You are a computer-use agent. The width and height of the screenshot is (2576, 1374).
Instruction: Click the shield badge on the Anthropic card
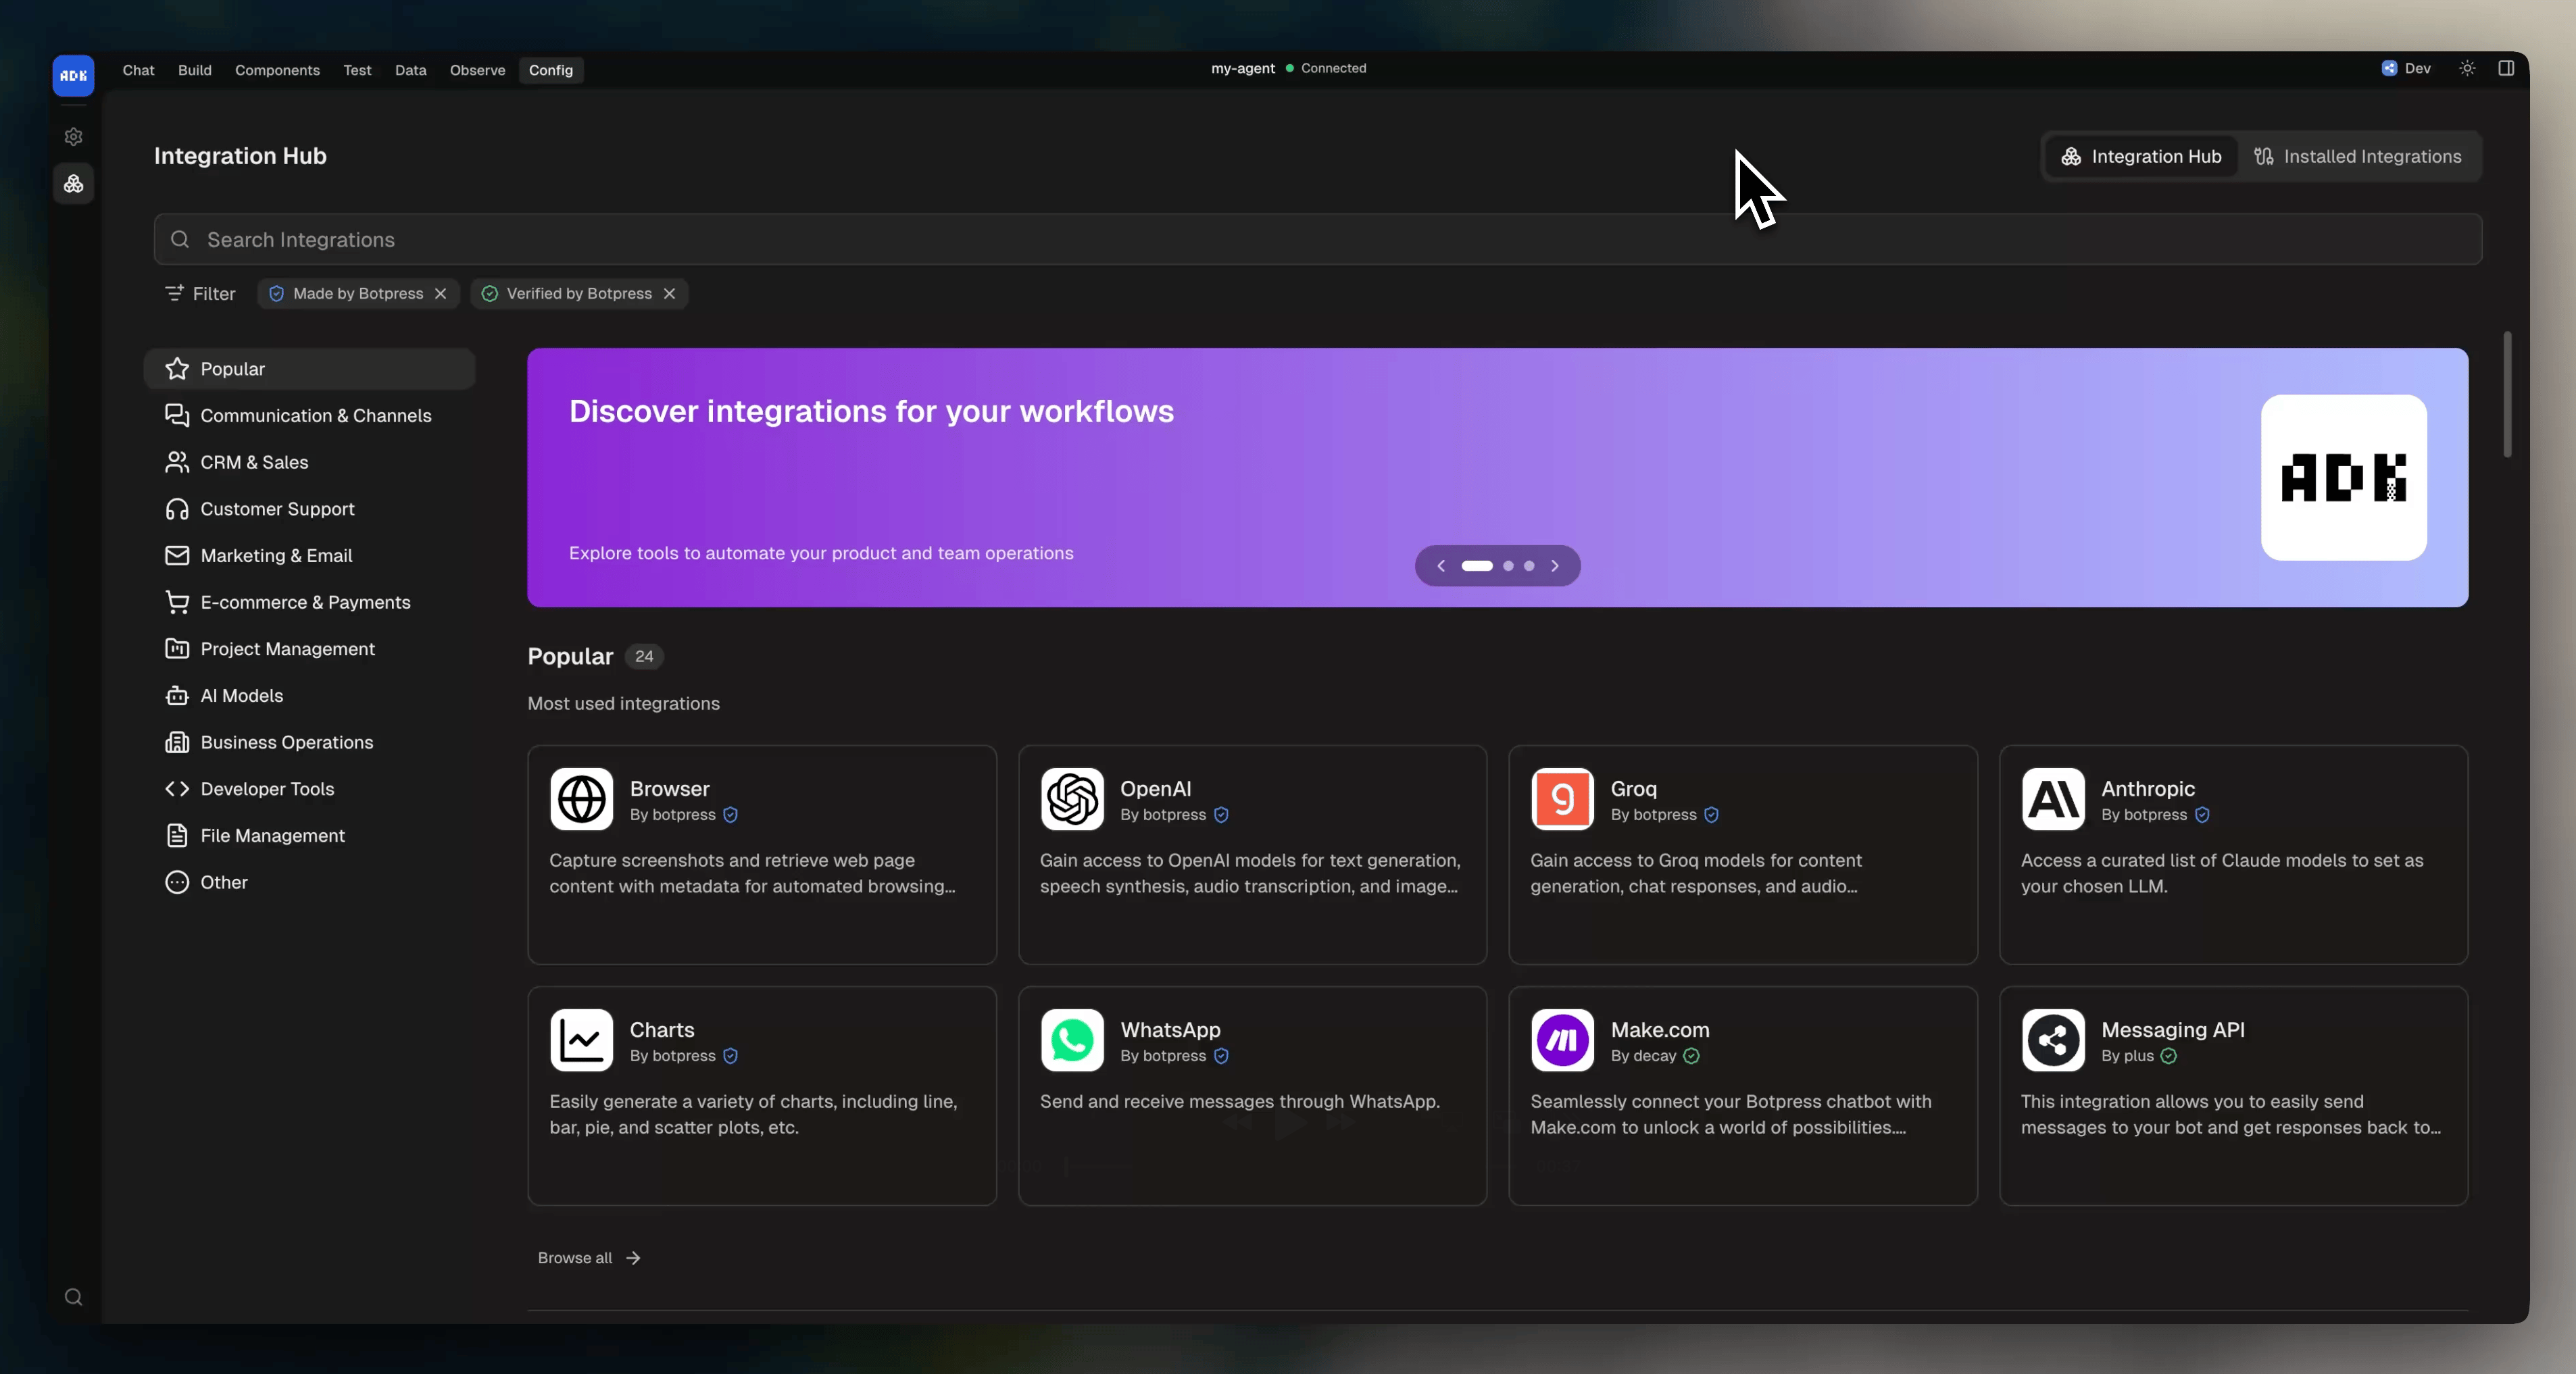pyautogui.click(x=2202, y=815)
